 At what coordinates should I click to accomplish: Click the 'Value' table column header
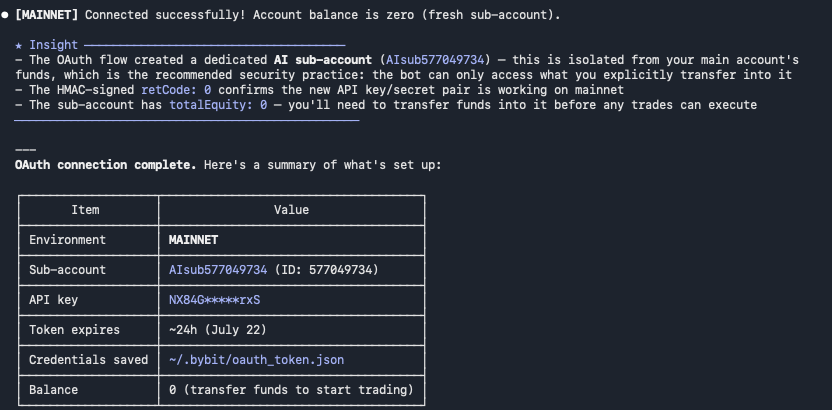tap(291, 210)
